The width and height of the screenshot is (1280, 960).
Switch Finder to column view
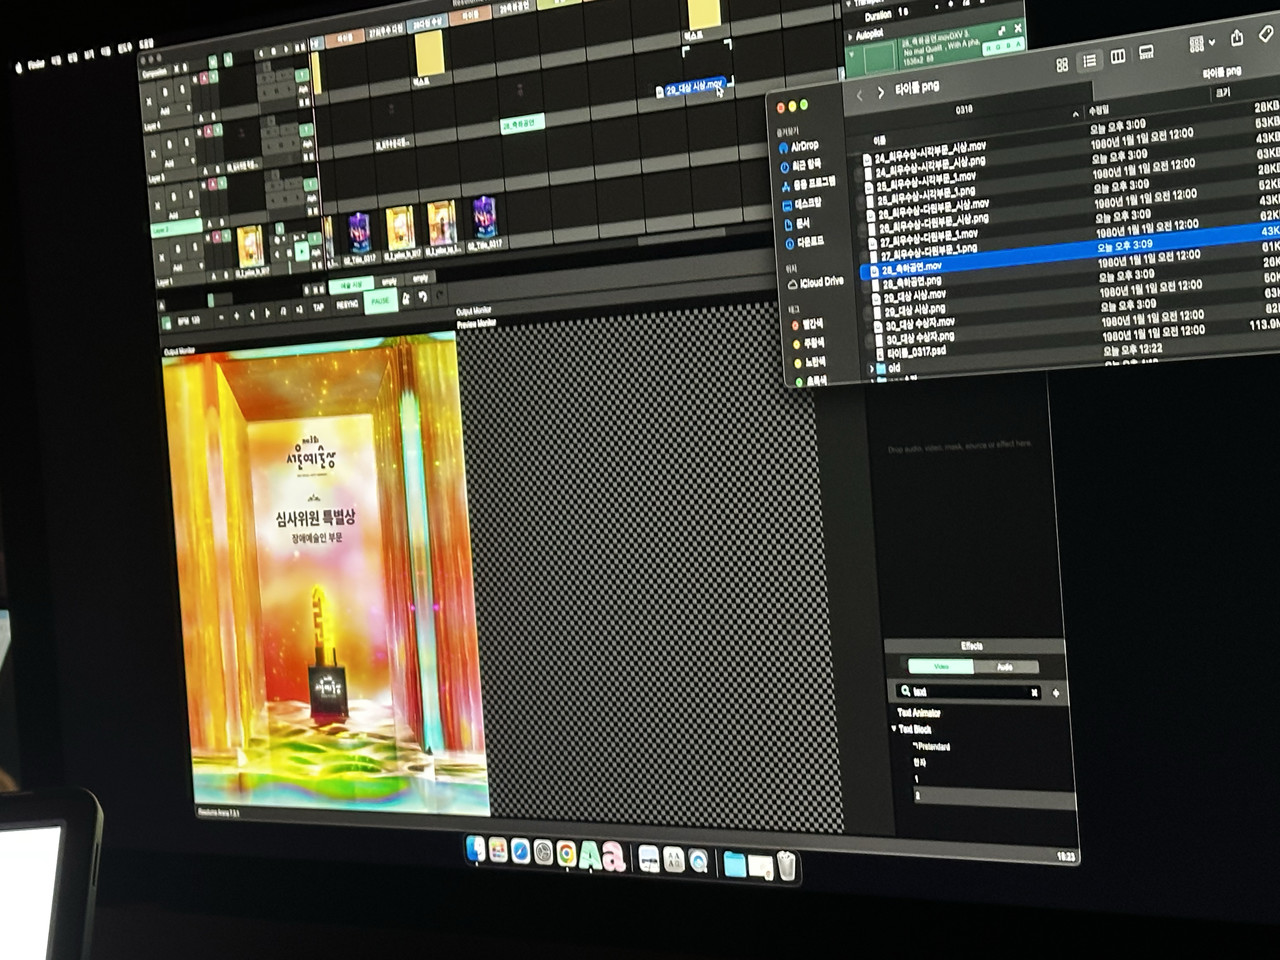pyautogui.click(x=1118, y=57)
